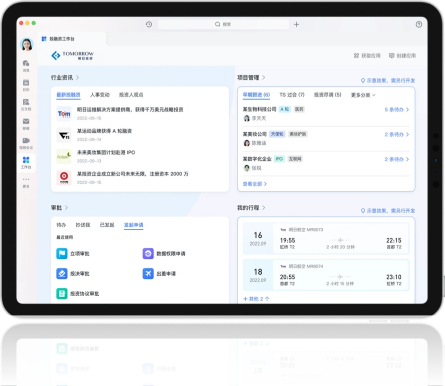Switch to the TS 过会 project tab

click(x=292, y=95)
